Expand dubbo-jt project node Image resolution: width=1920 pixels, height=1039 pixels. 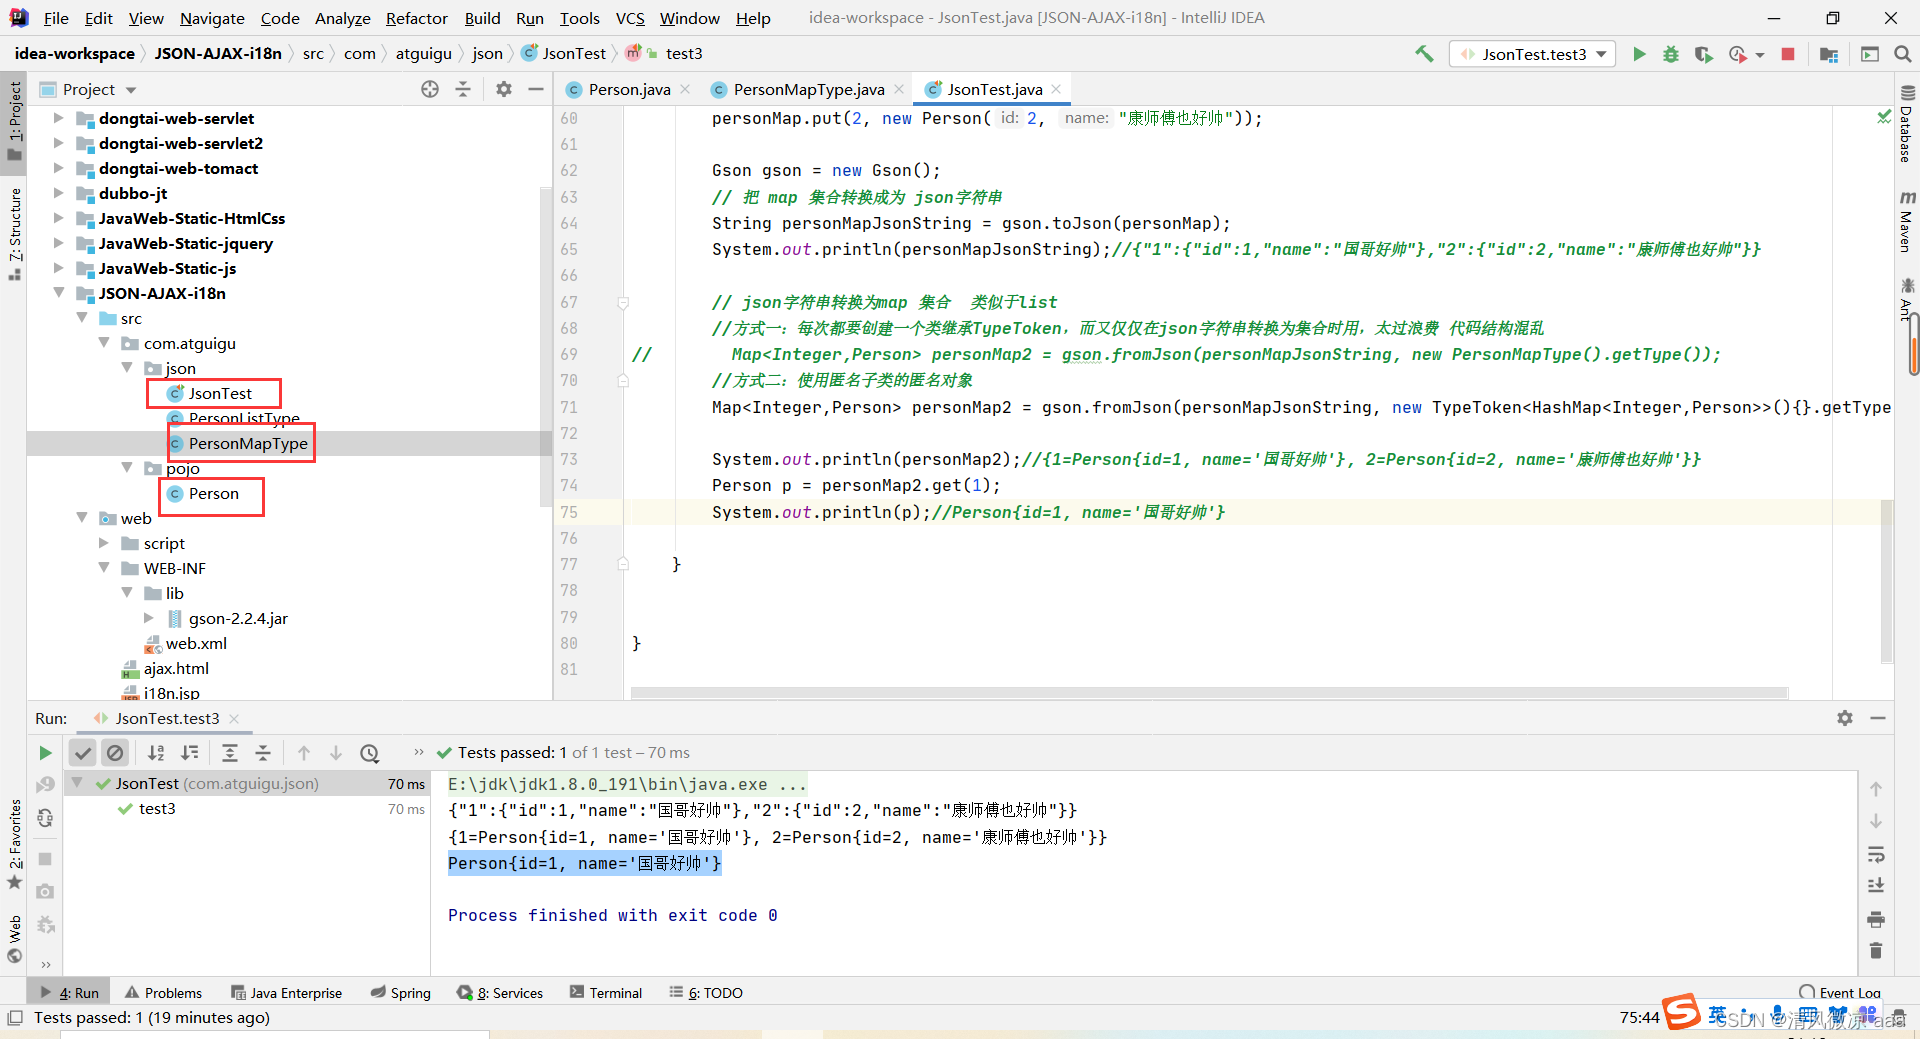click(x=58, y=193)
